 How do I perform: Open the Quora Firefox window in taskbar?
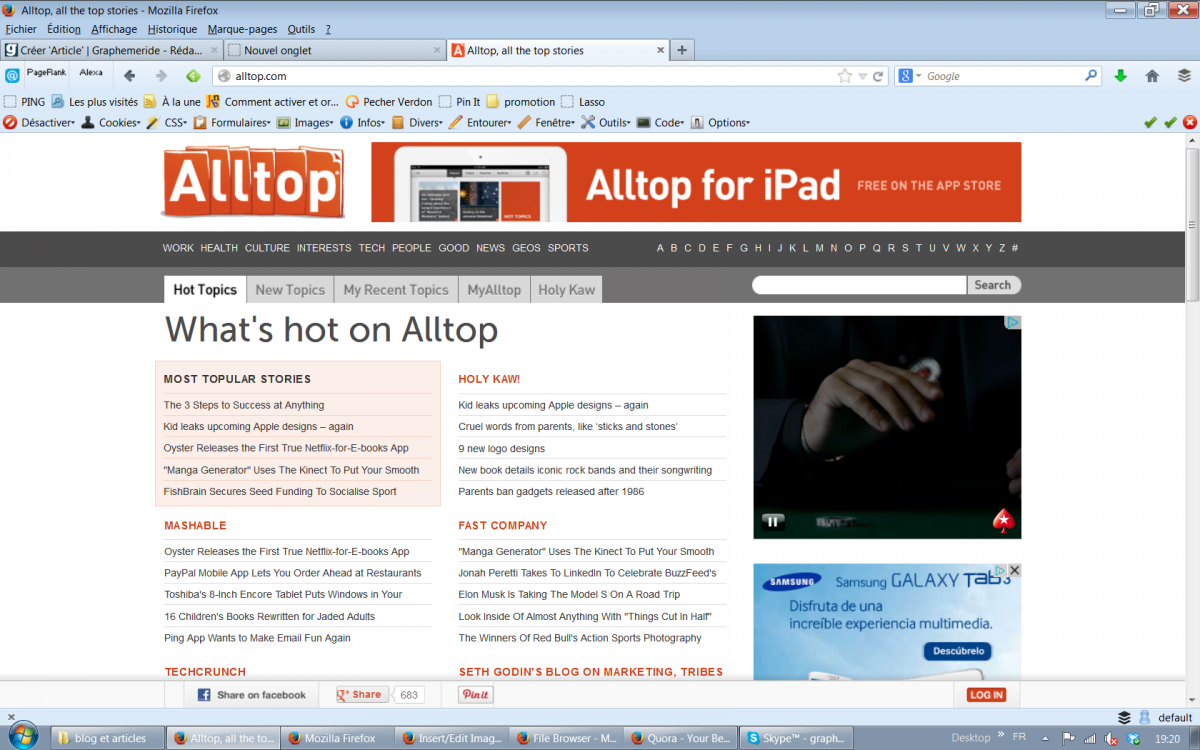[x=681, y=738]
